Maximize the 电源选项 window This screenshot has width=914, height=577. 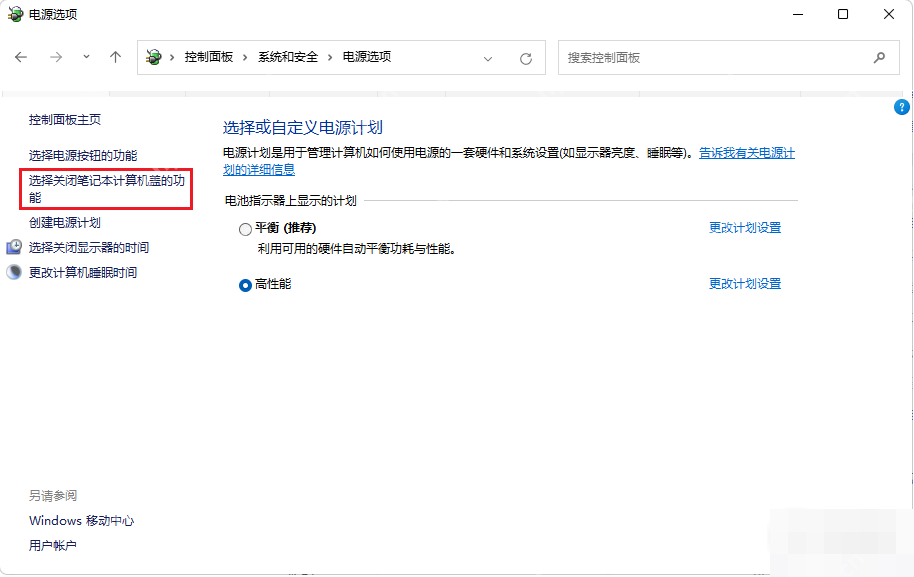[x=843, y=14]
